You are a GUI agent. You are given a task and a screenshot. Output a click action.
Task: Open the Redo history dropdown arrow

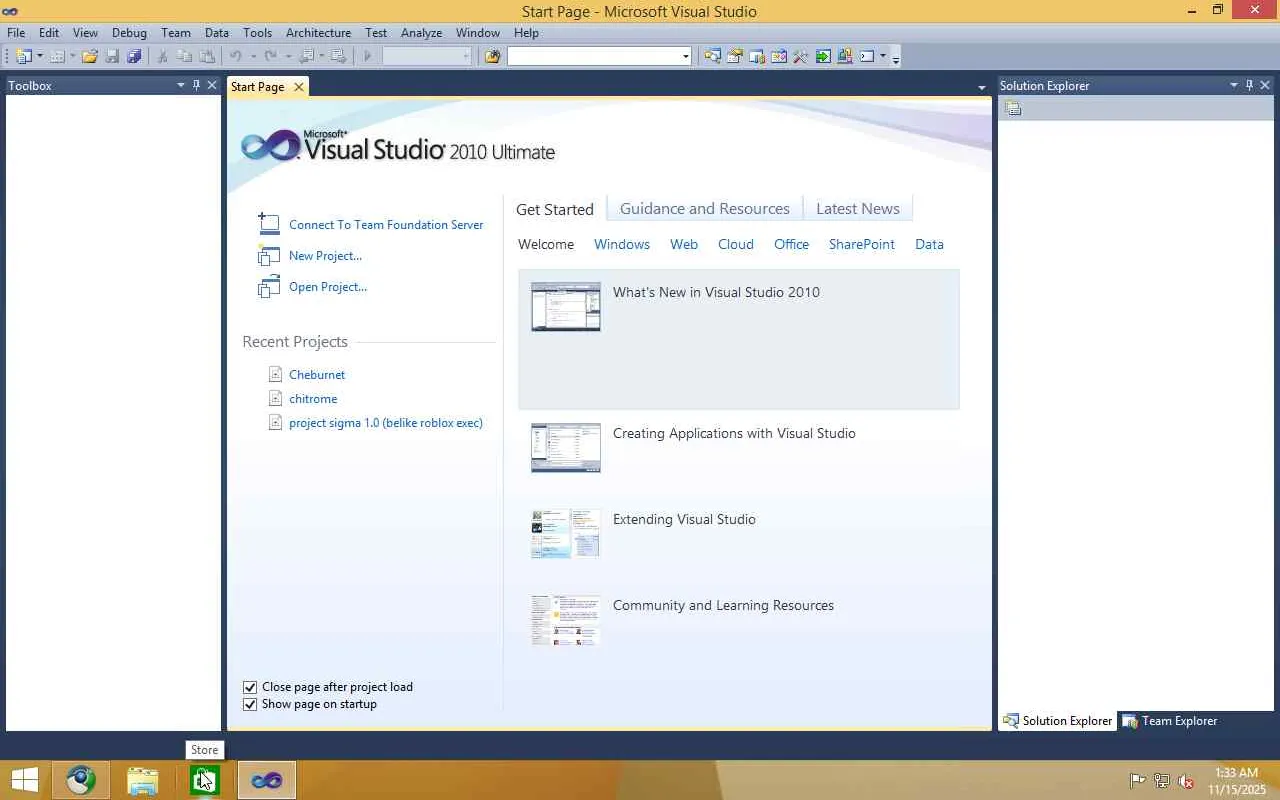287,56
